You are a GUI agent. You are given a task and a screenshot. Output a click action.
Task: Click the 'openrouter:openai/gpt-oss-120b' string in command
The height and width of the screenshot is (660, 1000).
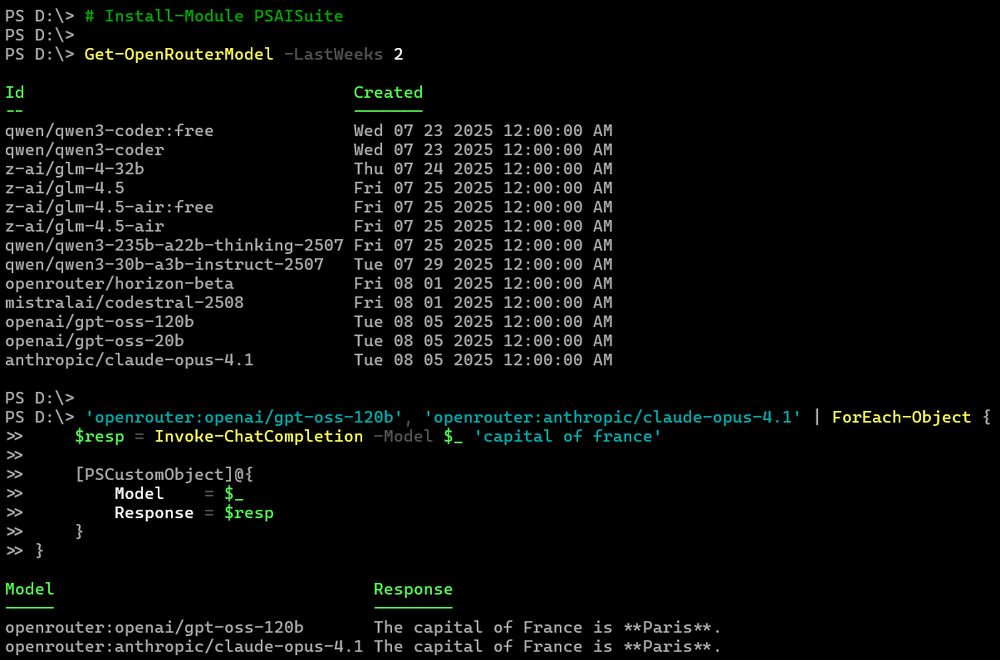tap(244, 418)
